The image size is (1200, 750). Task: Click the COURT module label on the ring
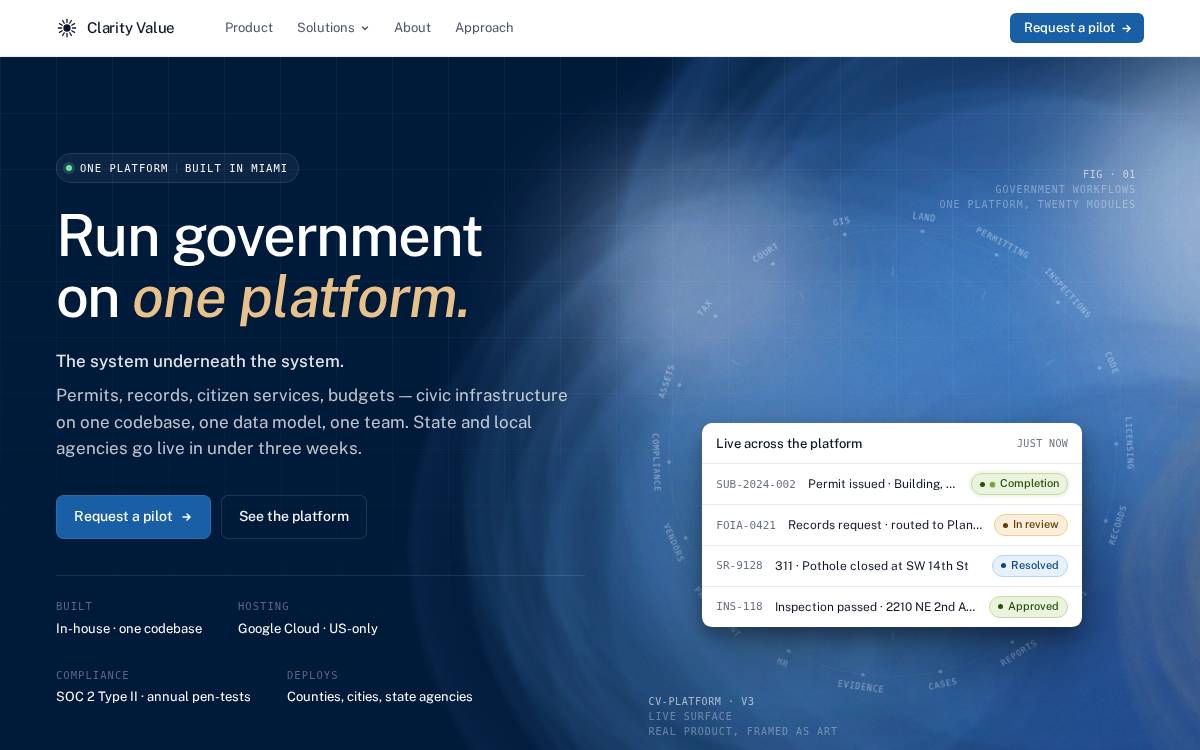click(x=765, y=254)
